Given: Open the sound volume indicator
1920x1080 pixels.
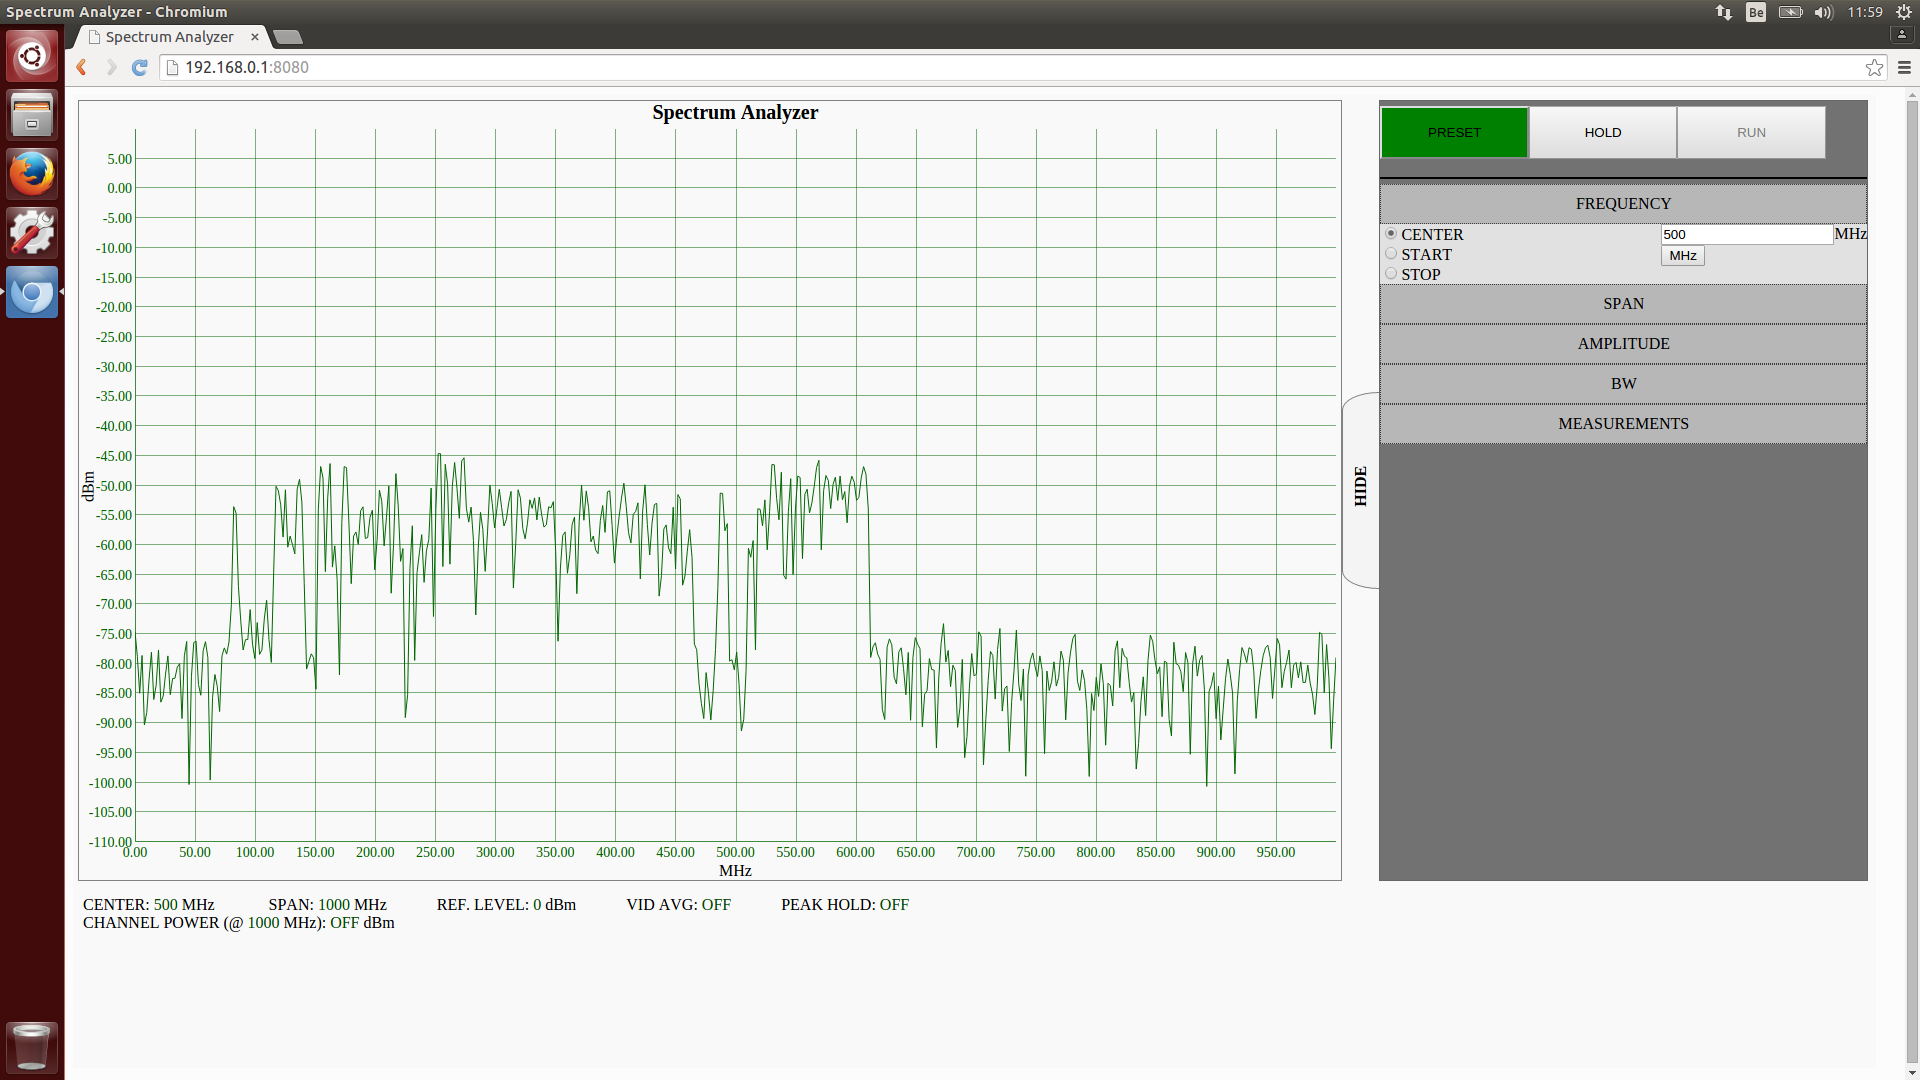Looking at the screenshot, I should [1824, 12].
